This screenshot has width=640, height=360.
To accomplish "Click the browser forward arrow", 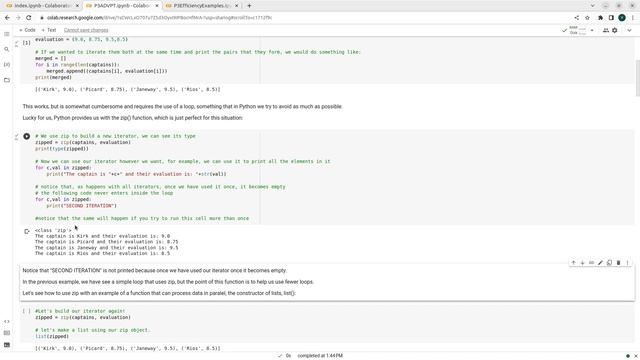I will pos(18,18).
